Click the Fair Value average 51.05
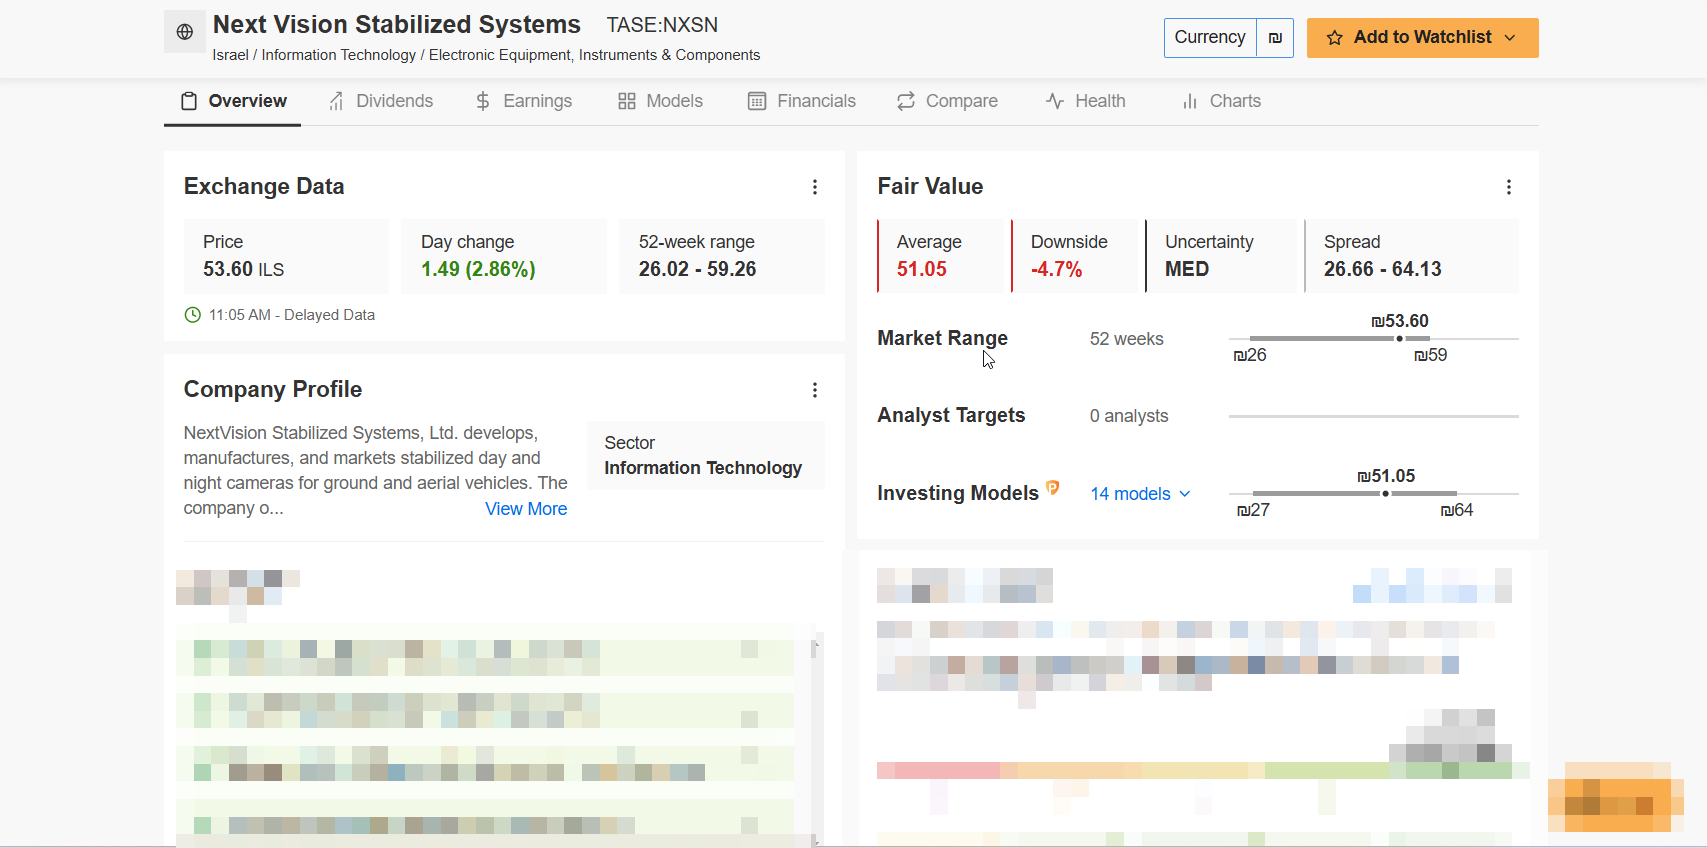The height and width of the screenshot is (848, 1707). 922,270
